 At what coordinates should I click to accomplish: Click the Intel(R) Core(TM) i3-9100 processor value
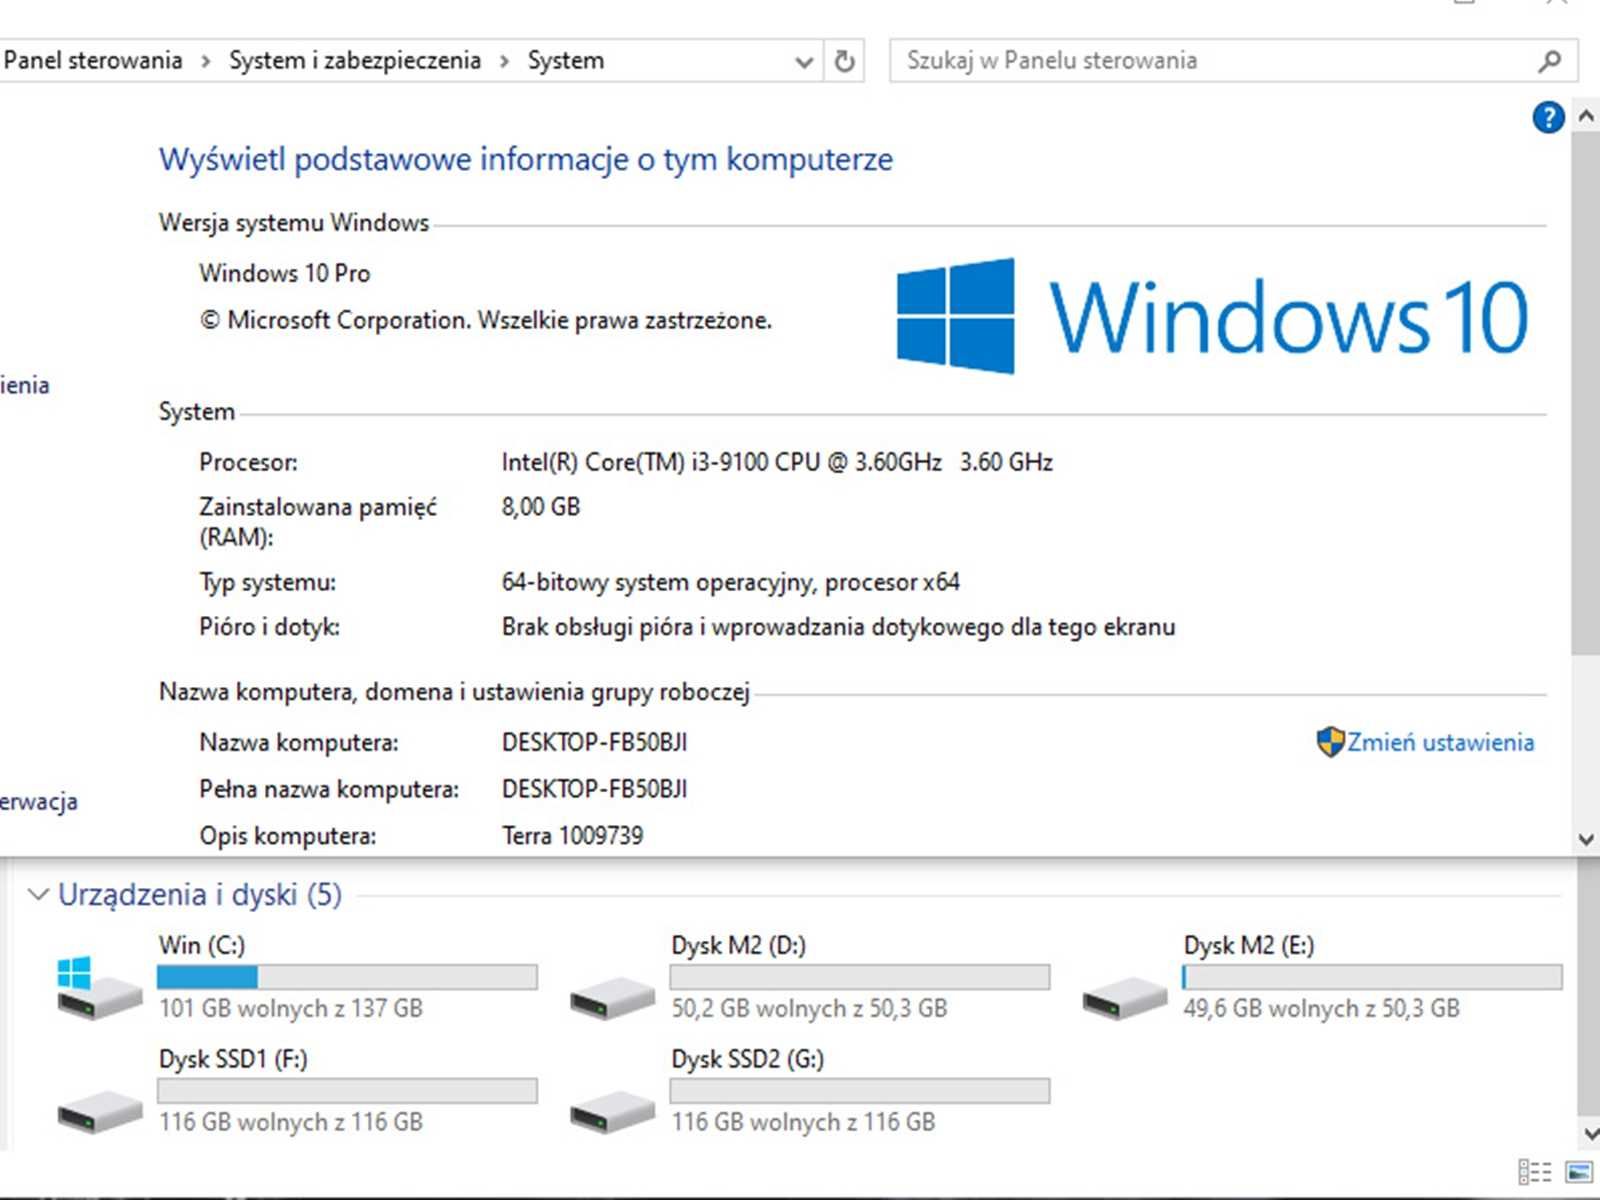pyautogui.click(x=777, y=462)
